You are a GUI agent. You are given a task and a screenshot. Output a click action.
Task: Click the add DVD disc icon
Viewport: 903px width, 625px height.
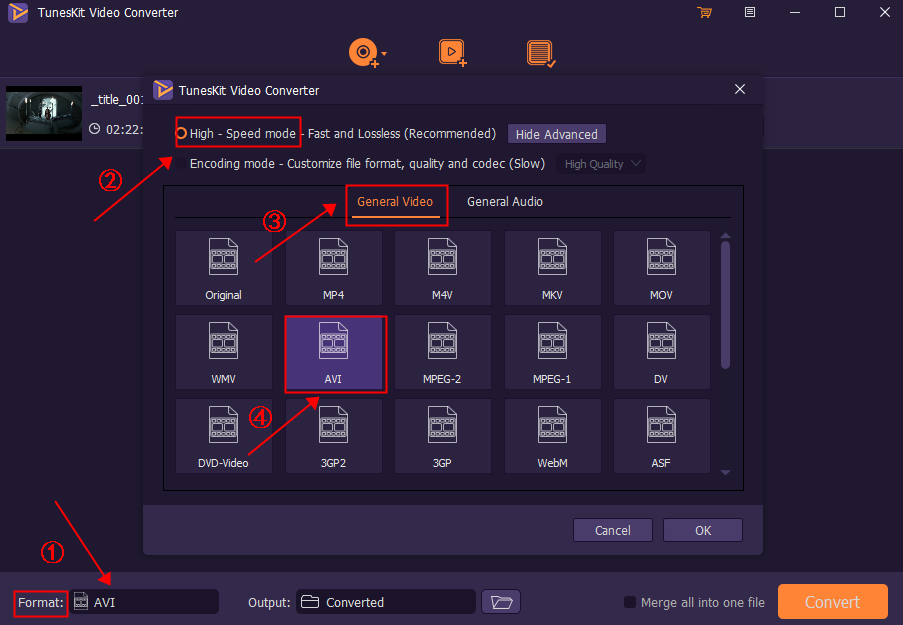[361, 52]
